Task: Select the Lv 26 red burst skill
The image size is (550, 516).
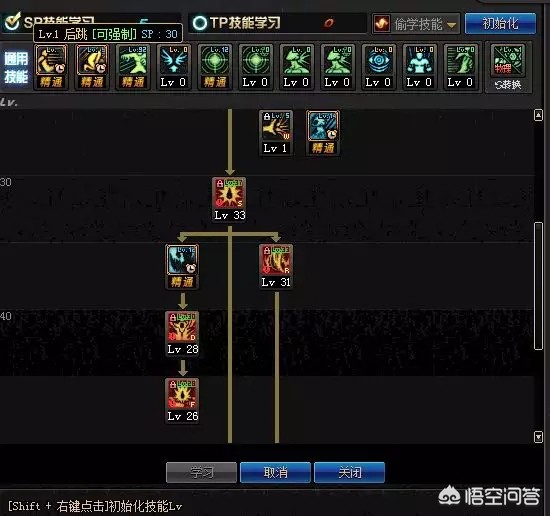Action: coord(182,394)
